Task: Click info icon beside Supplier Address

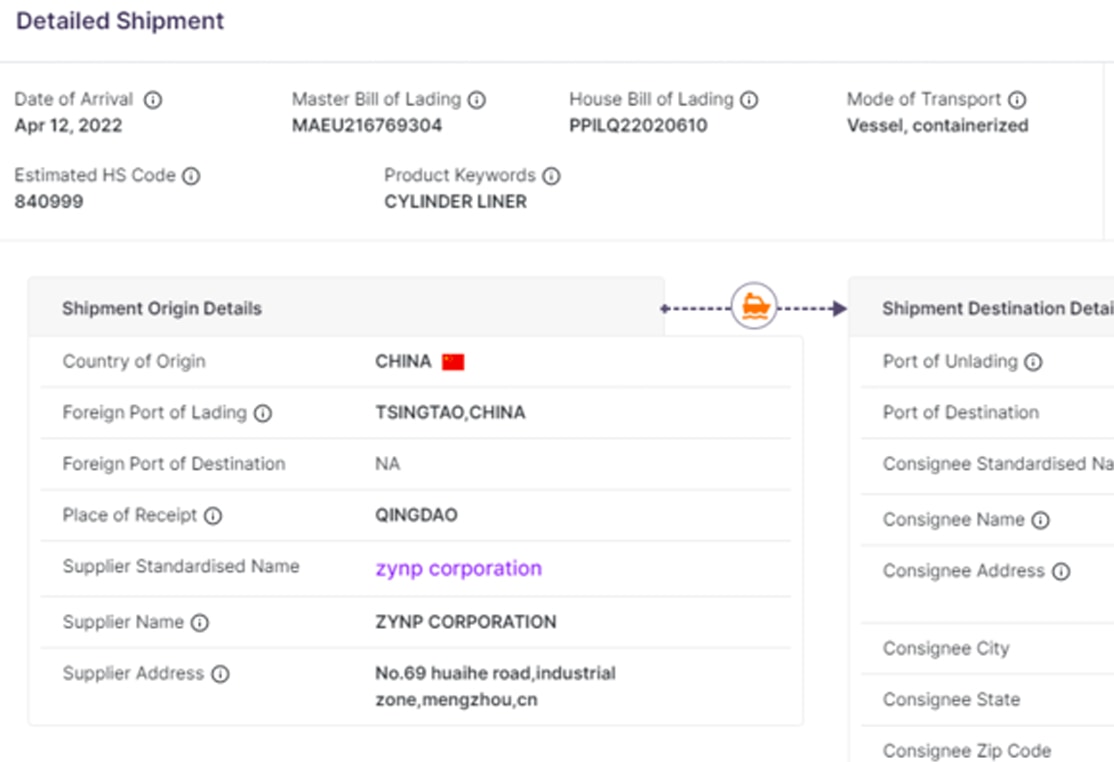Action: pyautogui.click(x=220, y=674)
